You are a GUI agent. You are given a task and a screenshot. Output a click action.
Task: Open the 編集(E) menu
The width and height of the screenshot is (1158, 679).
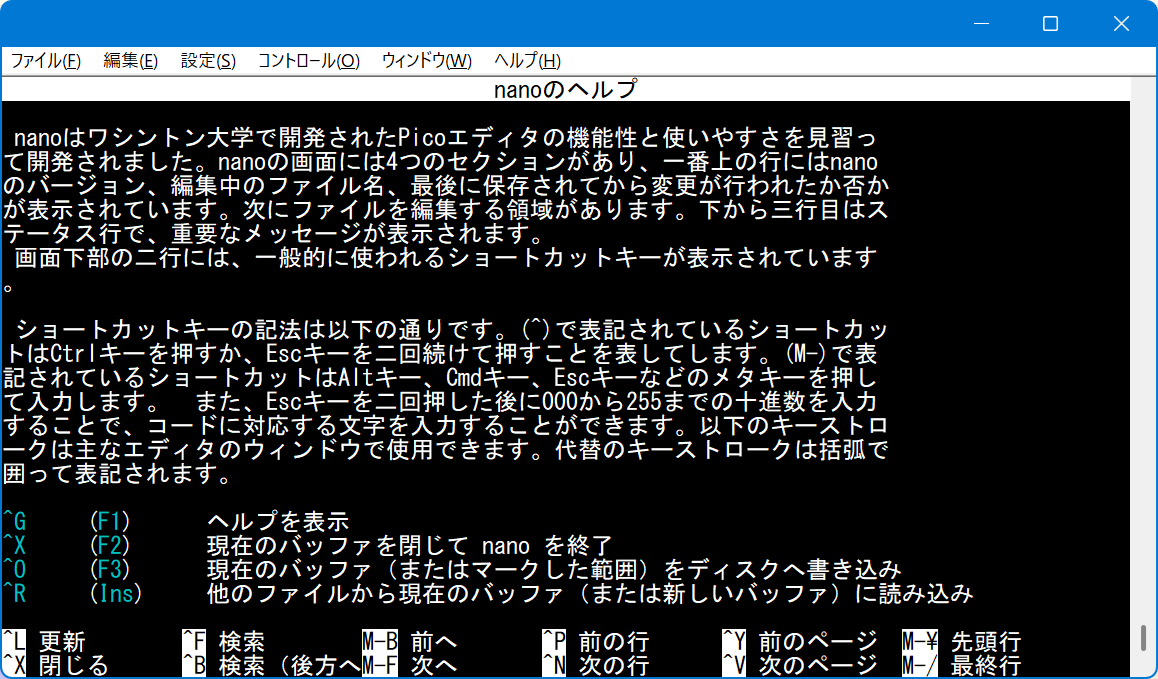click(x=131, y=61)
